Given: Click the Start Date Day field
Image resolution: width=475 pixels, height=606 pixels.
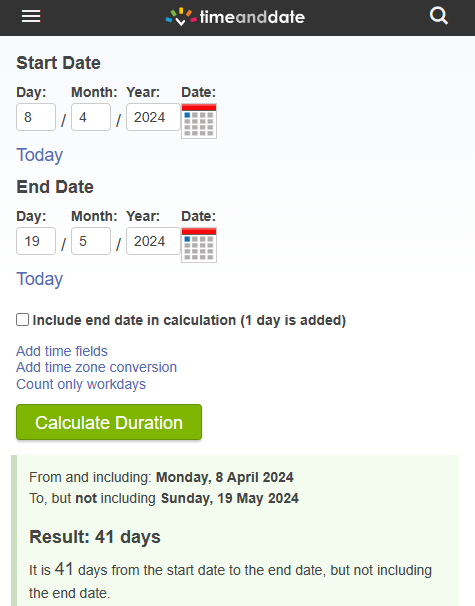Looking at the screenshot, I should 36,117.
